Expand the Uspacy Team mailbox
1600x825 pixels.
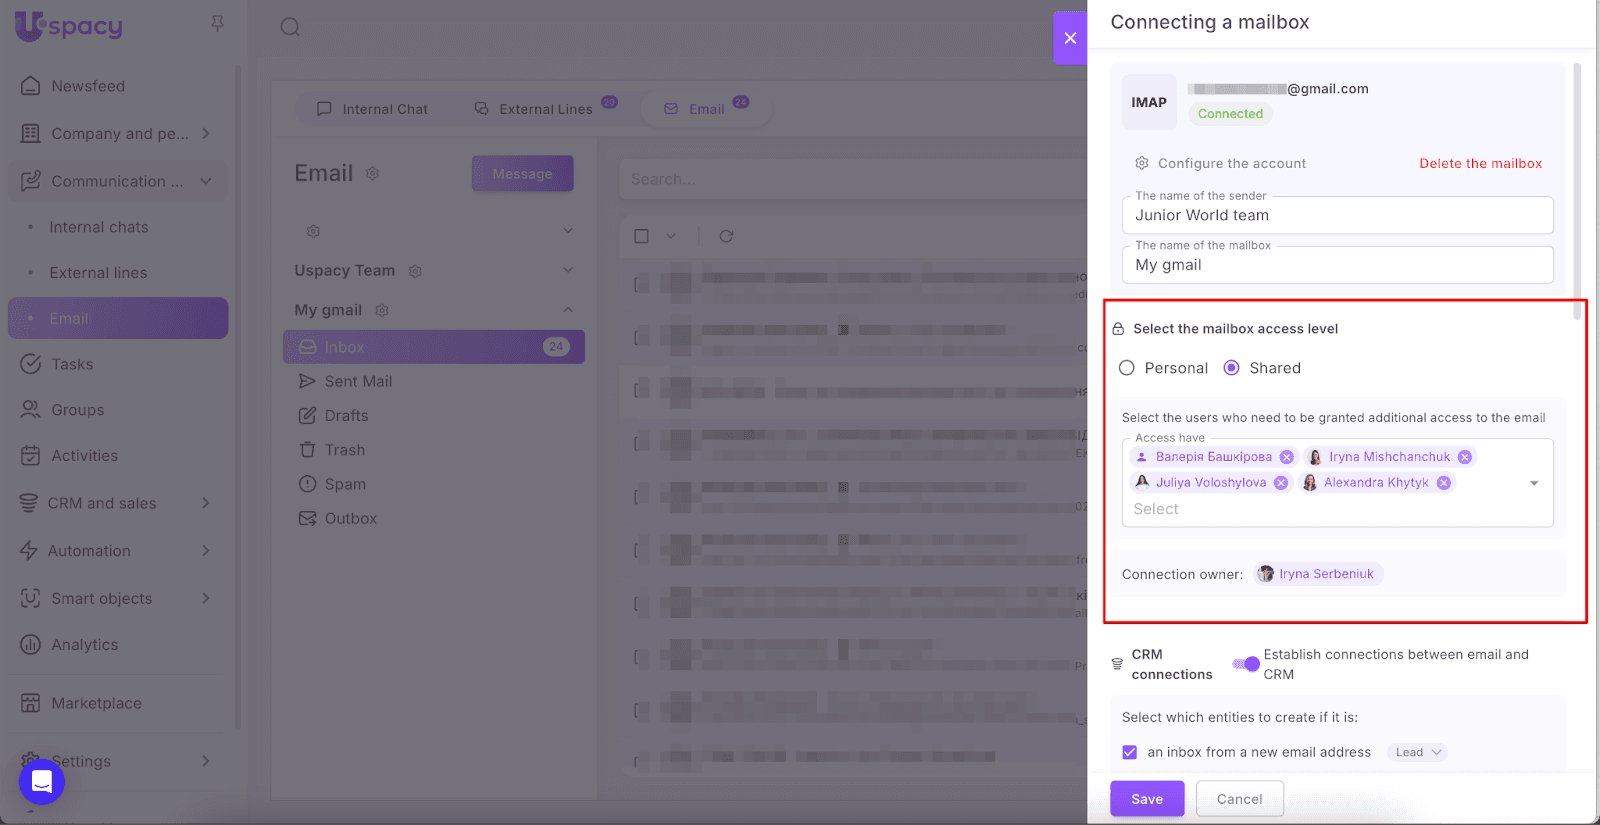[568, 270]
